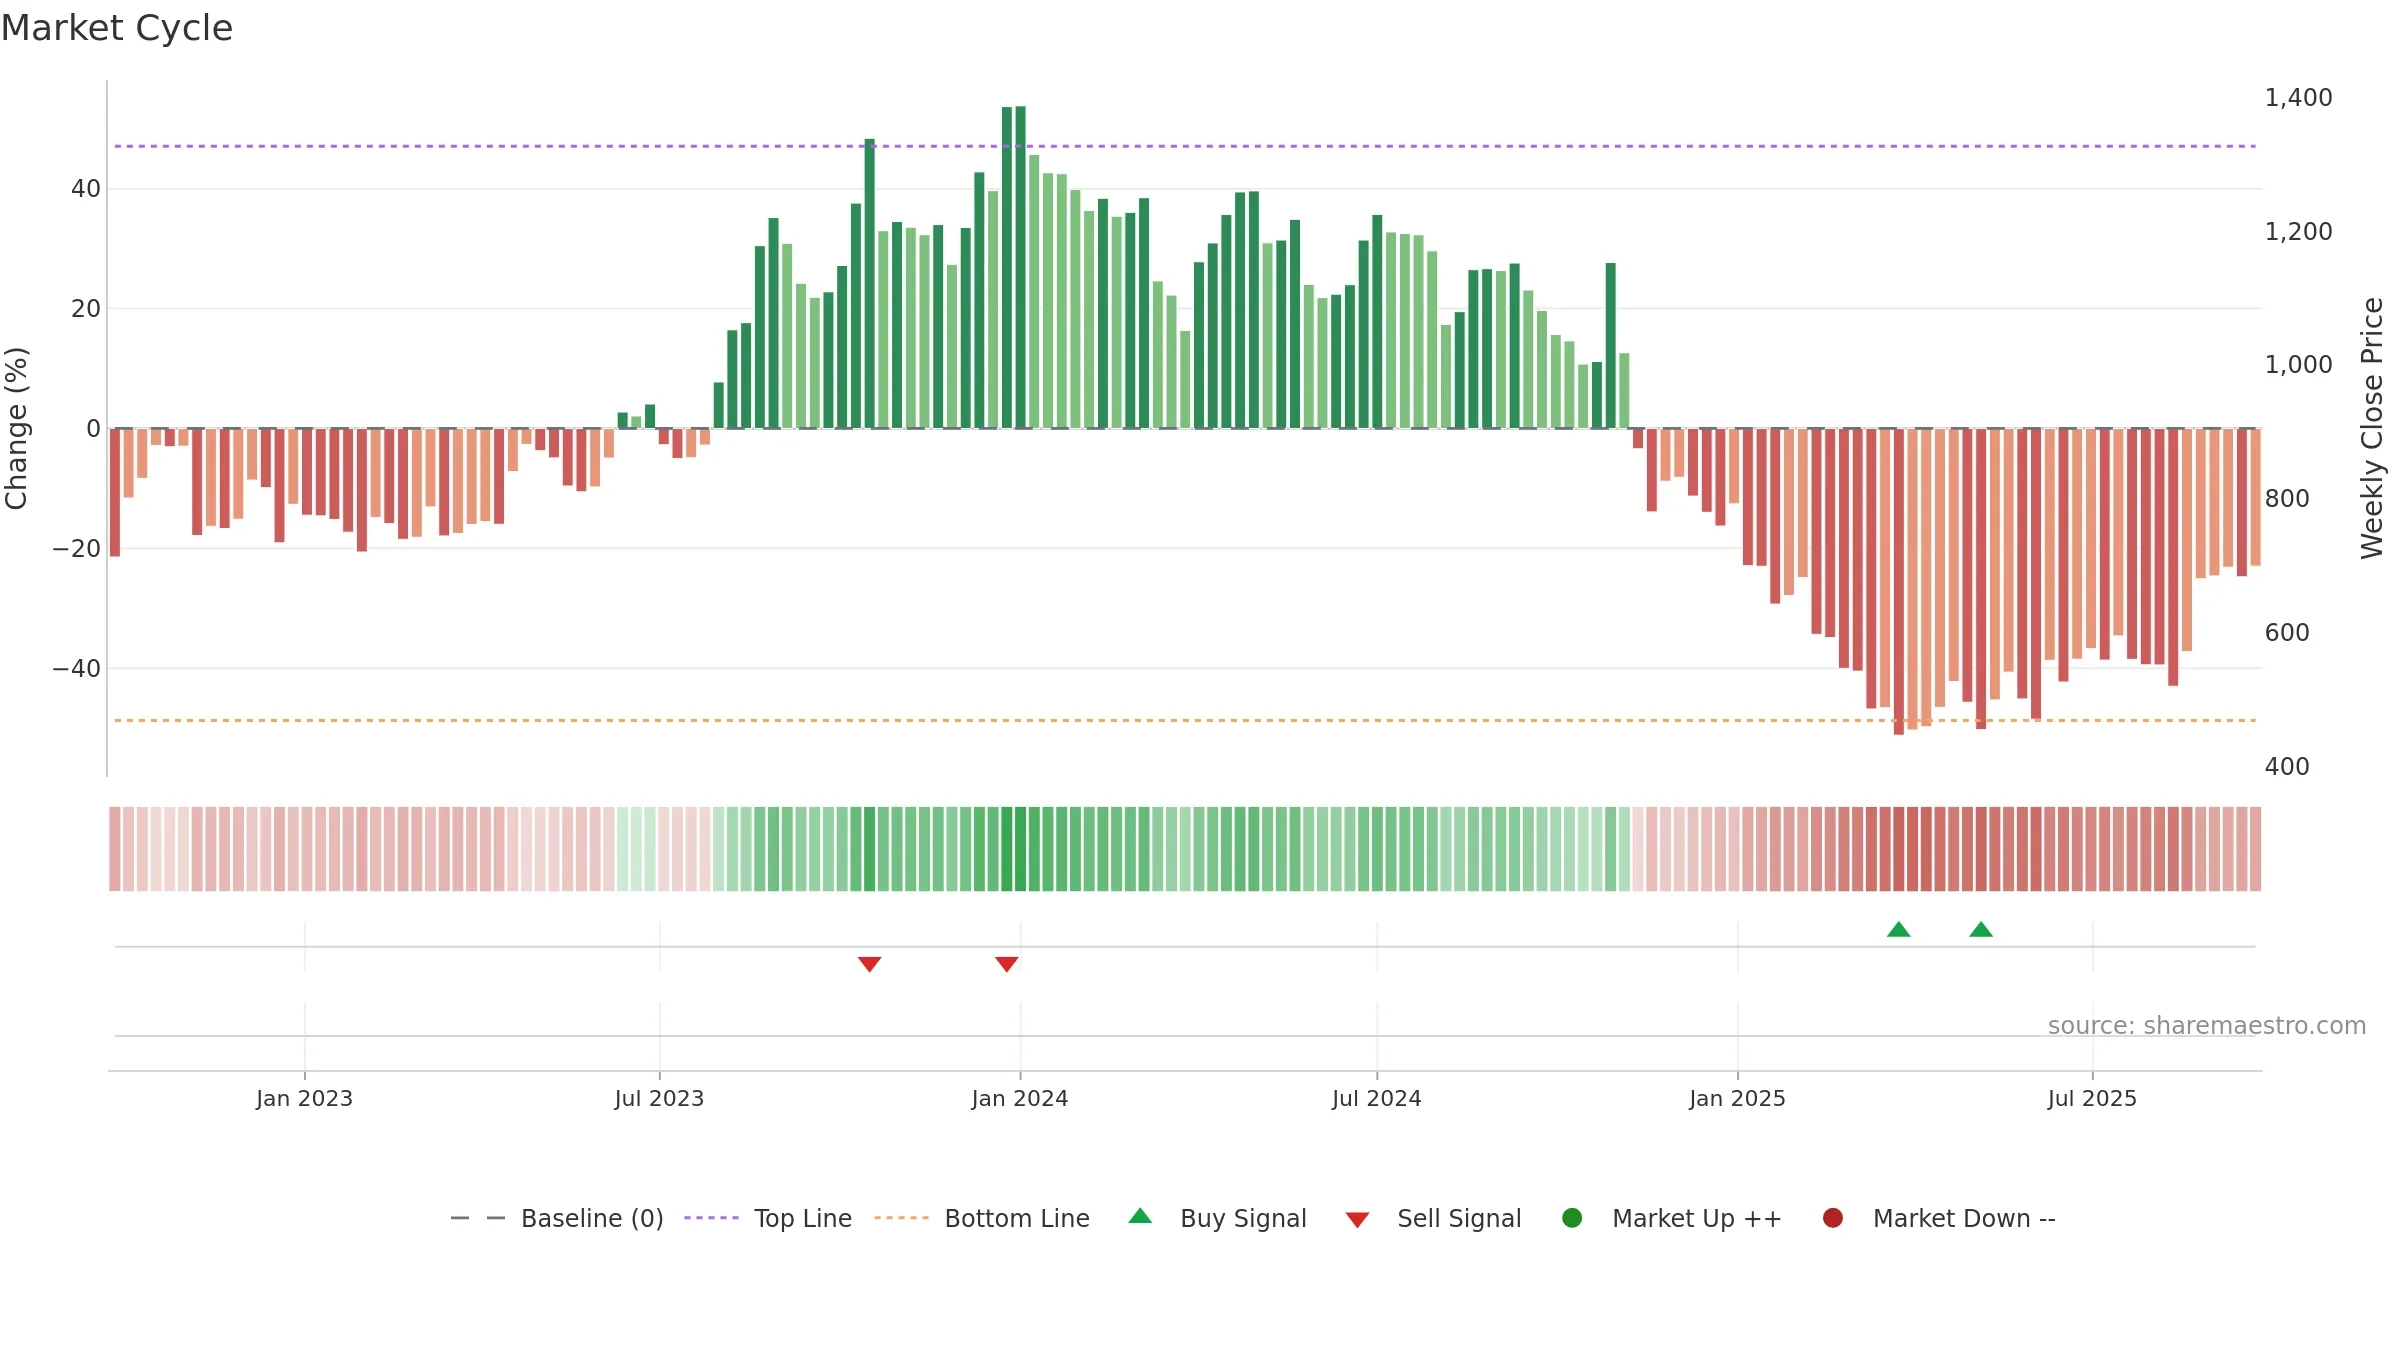The height and width of the screenshot is (1350, 2400).
Task: Toggle the Top Line legend entry
Action: click(768, 1218)
